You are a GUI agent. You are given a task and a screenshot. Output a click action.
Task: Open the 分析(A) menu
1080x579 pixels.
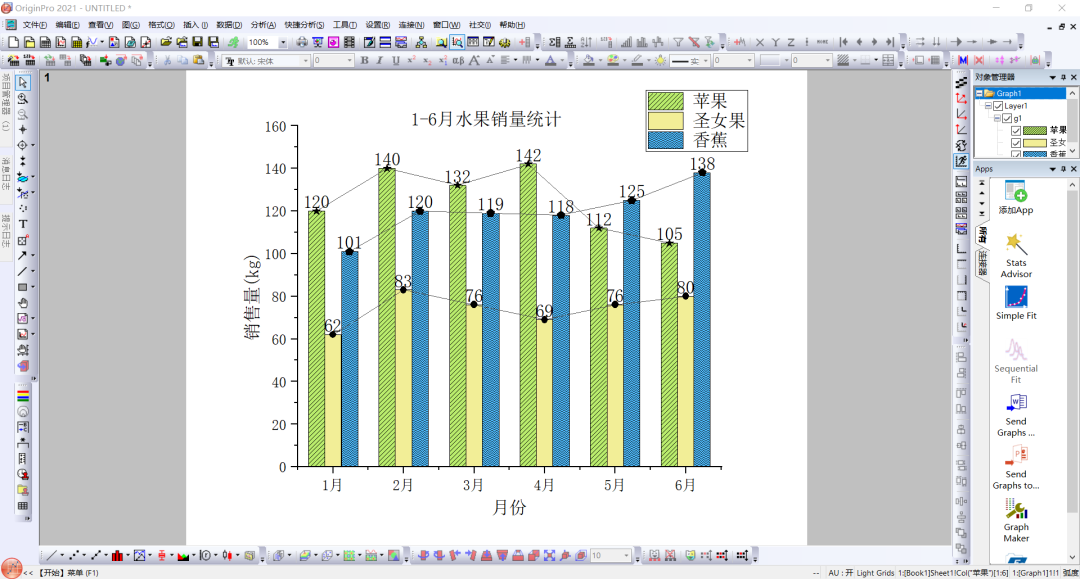(263, 25)
